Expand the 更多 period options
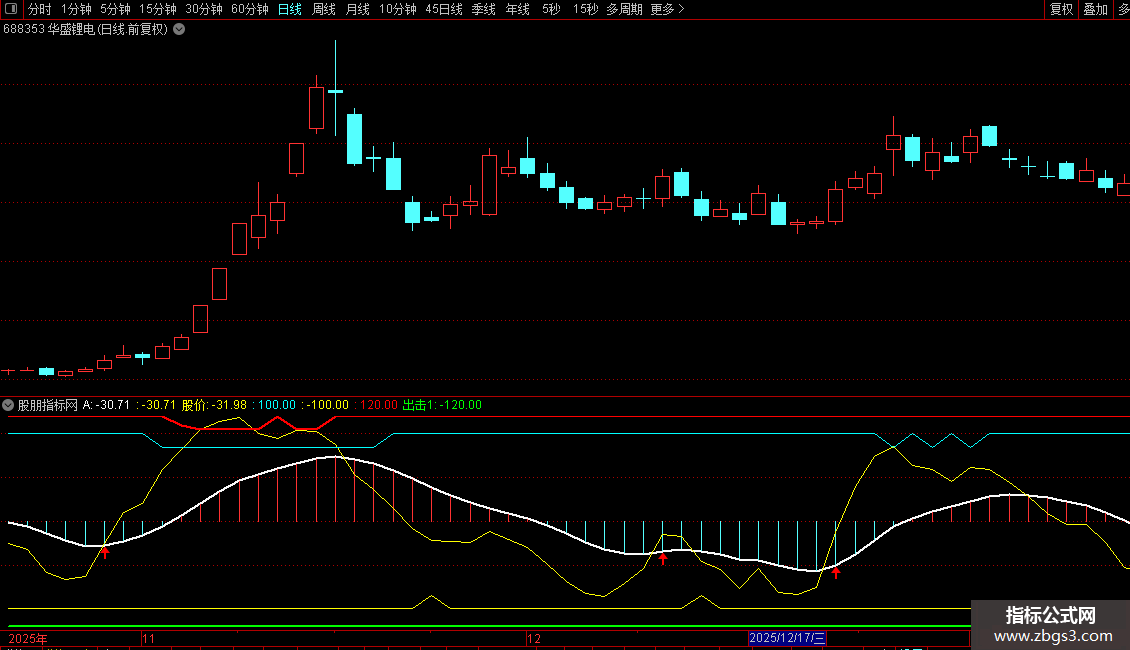Image resolution: width=1130 pixels, height=650 pixels. (x=667, y=9)
